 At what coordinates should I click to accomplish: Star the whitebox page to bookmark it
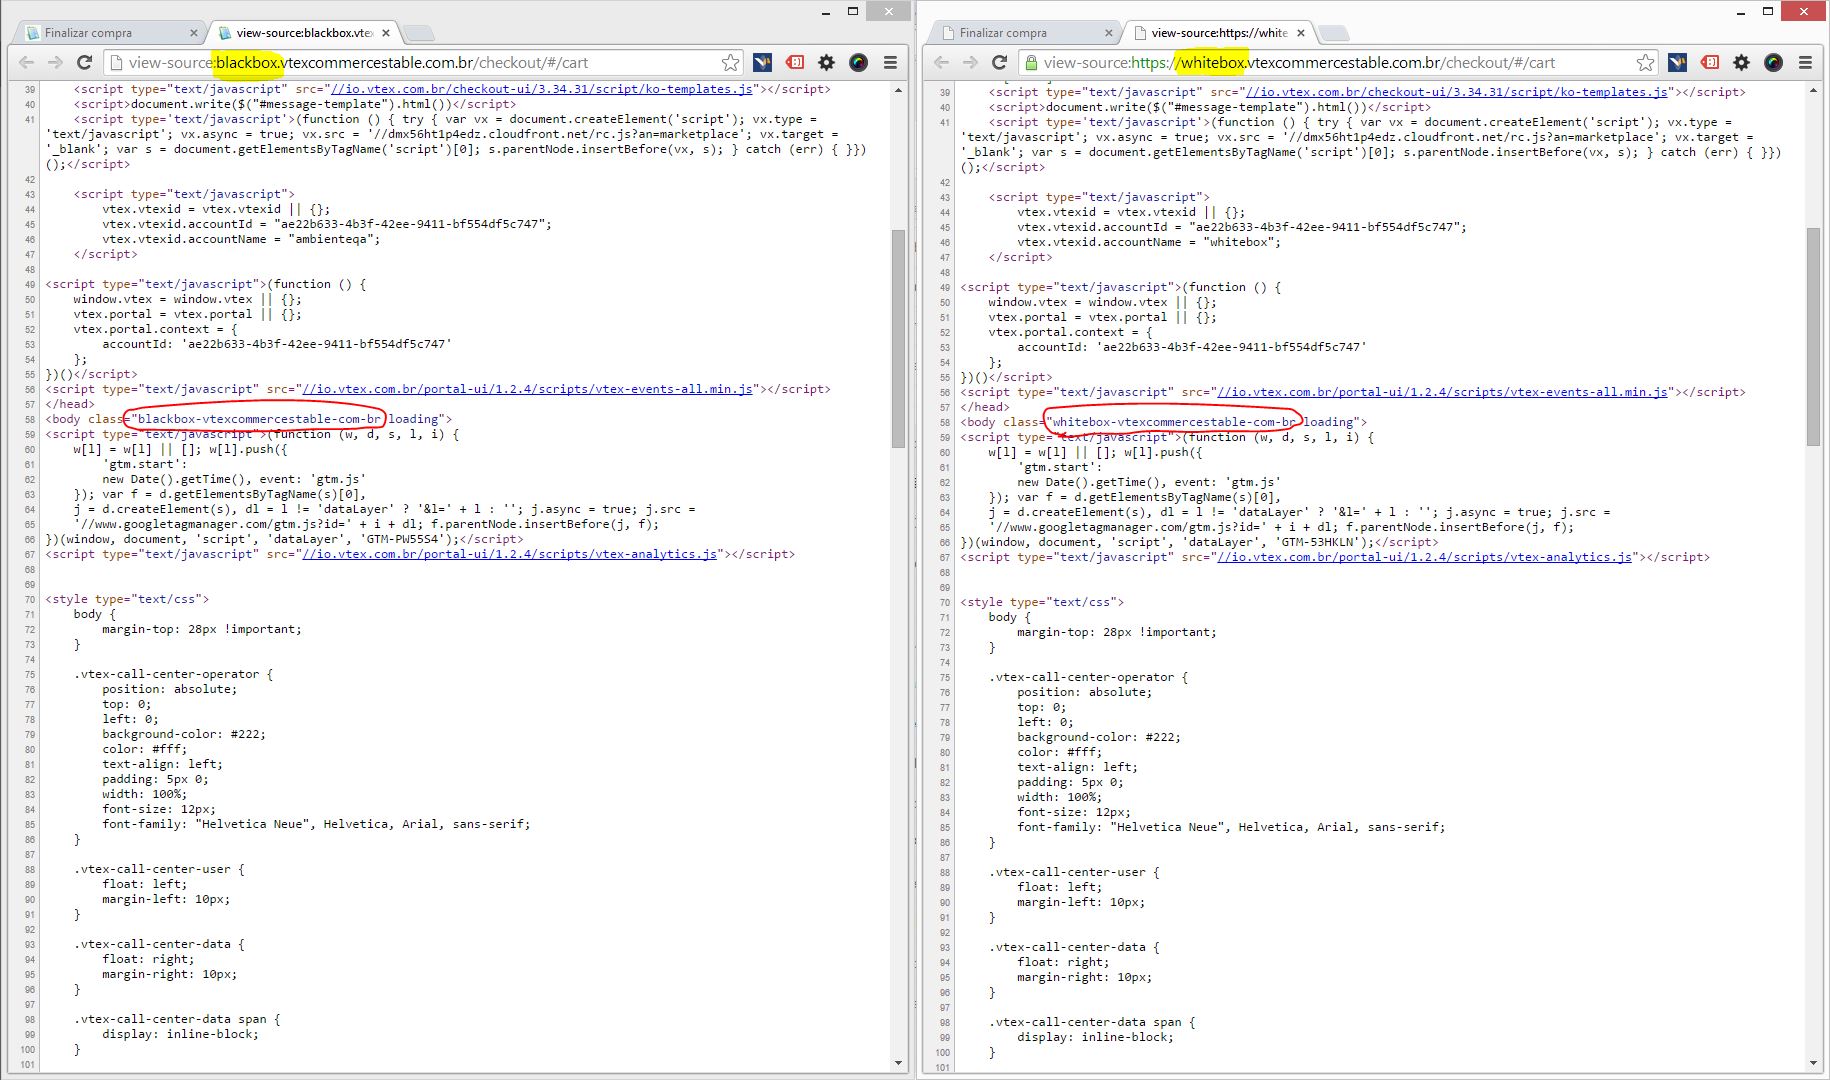[x=1644, y=62]
